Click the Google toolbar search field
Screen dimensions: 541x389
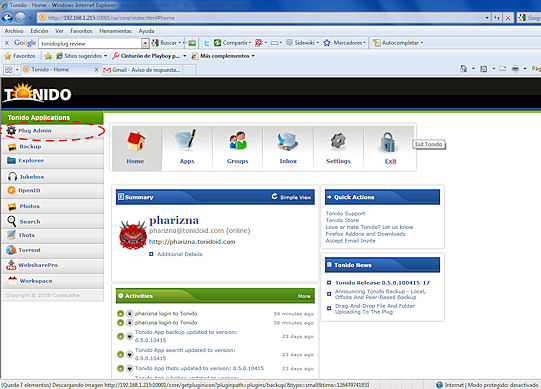point(90,43)
